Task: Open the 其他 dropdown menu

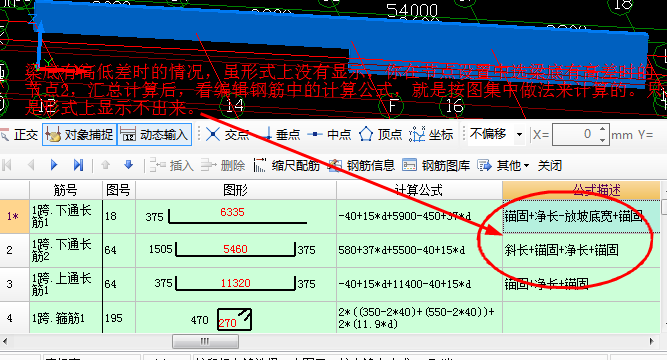Action: (x=503, y=166)
